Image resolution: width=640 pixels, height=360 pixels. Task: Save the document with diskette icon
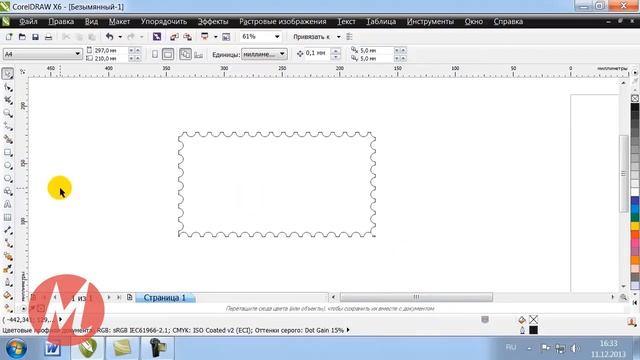coord(35,37)
